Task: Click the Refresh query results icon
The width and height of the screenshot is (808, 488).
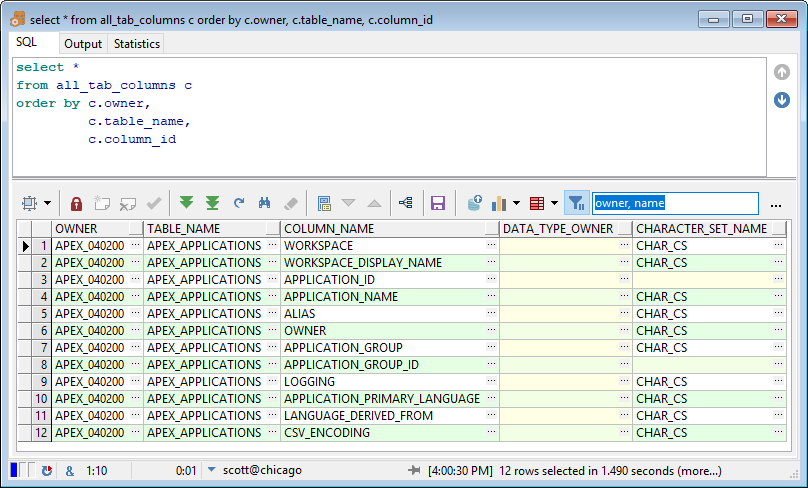Action: coord(239,203)
